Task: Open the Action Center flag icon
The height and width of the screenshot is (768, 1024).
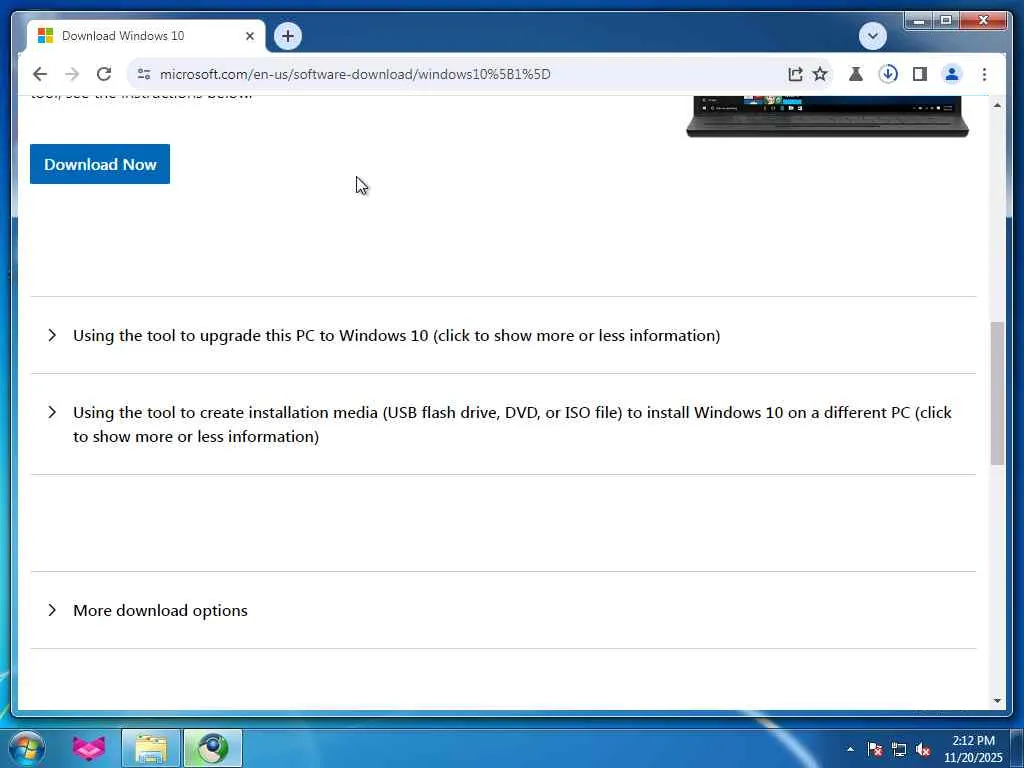Action: pos(874,749)
